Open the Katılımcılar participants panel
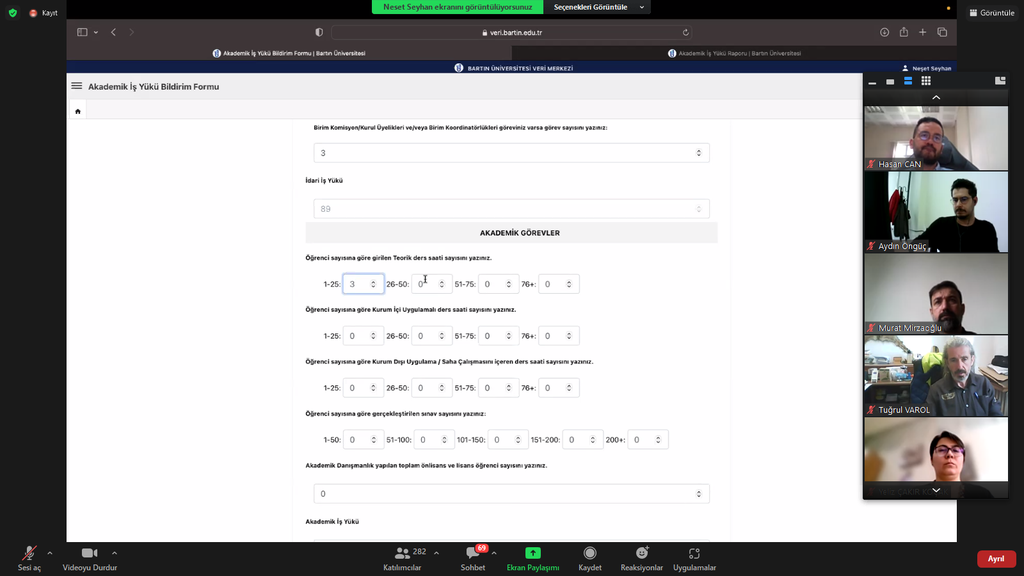The width and height of the screenshot is (1024, 576). [403, 553]
